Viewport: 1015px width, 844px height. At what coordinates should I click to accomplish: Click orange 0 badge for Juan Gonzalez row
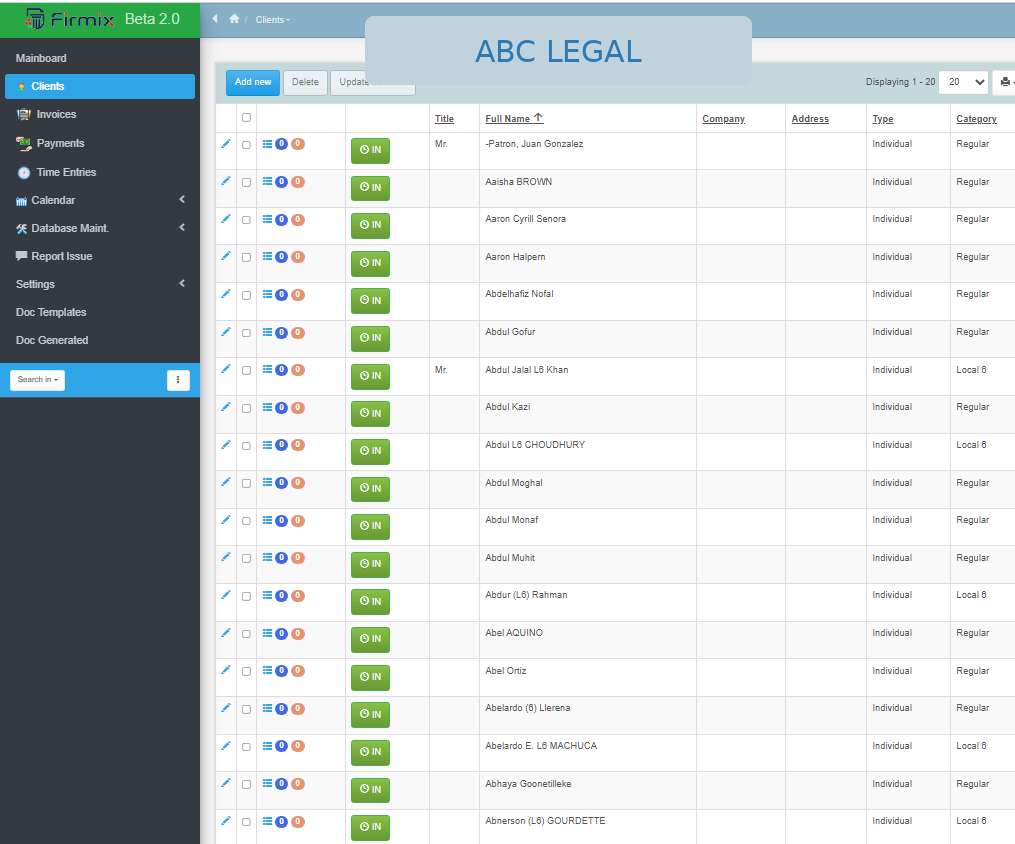click(x=298, y=144)
